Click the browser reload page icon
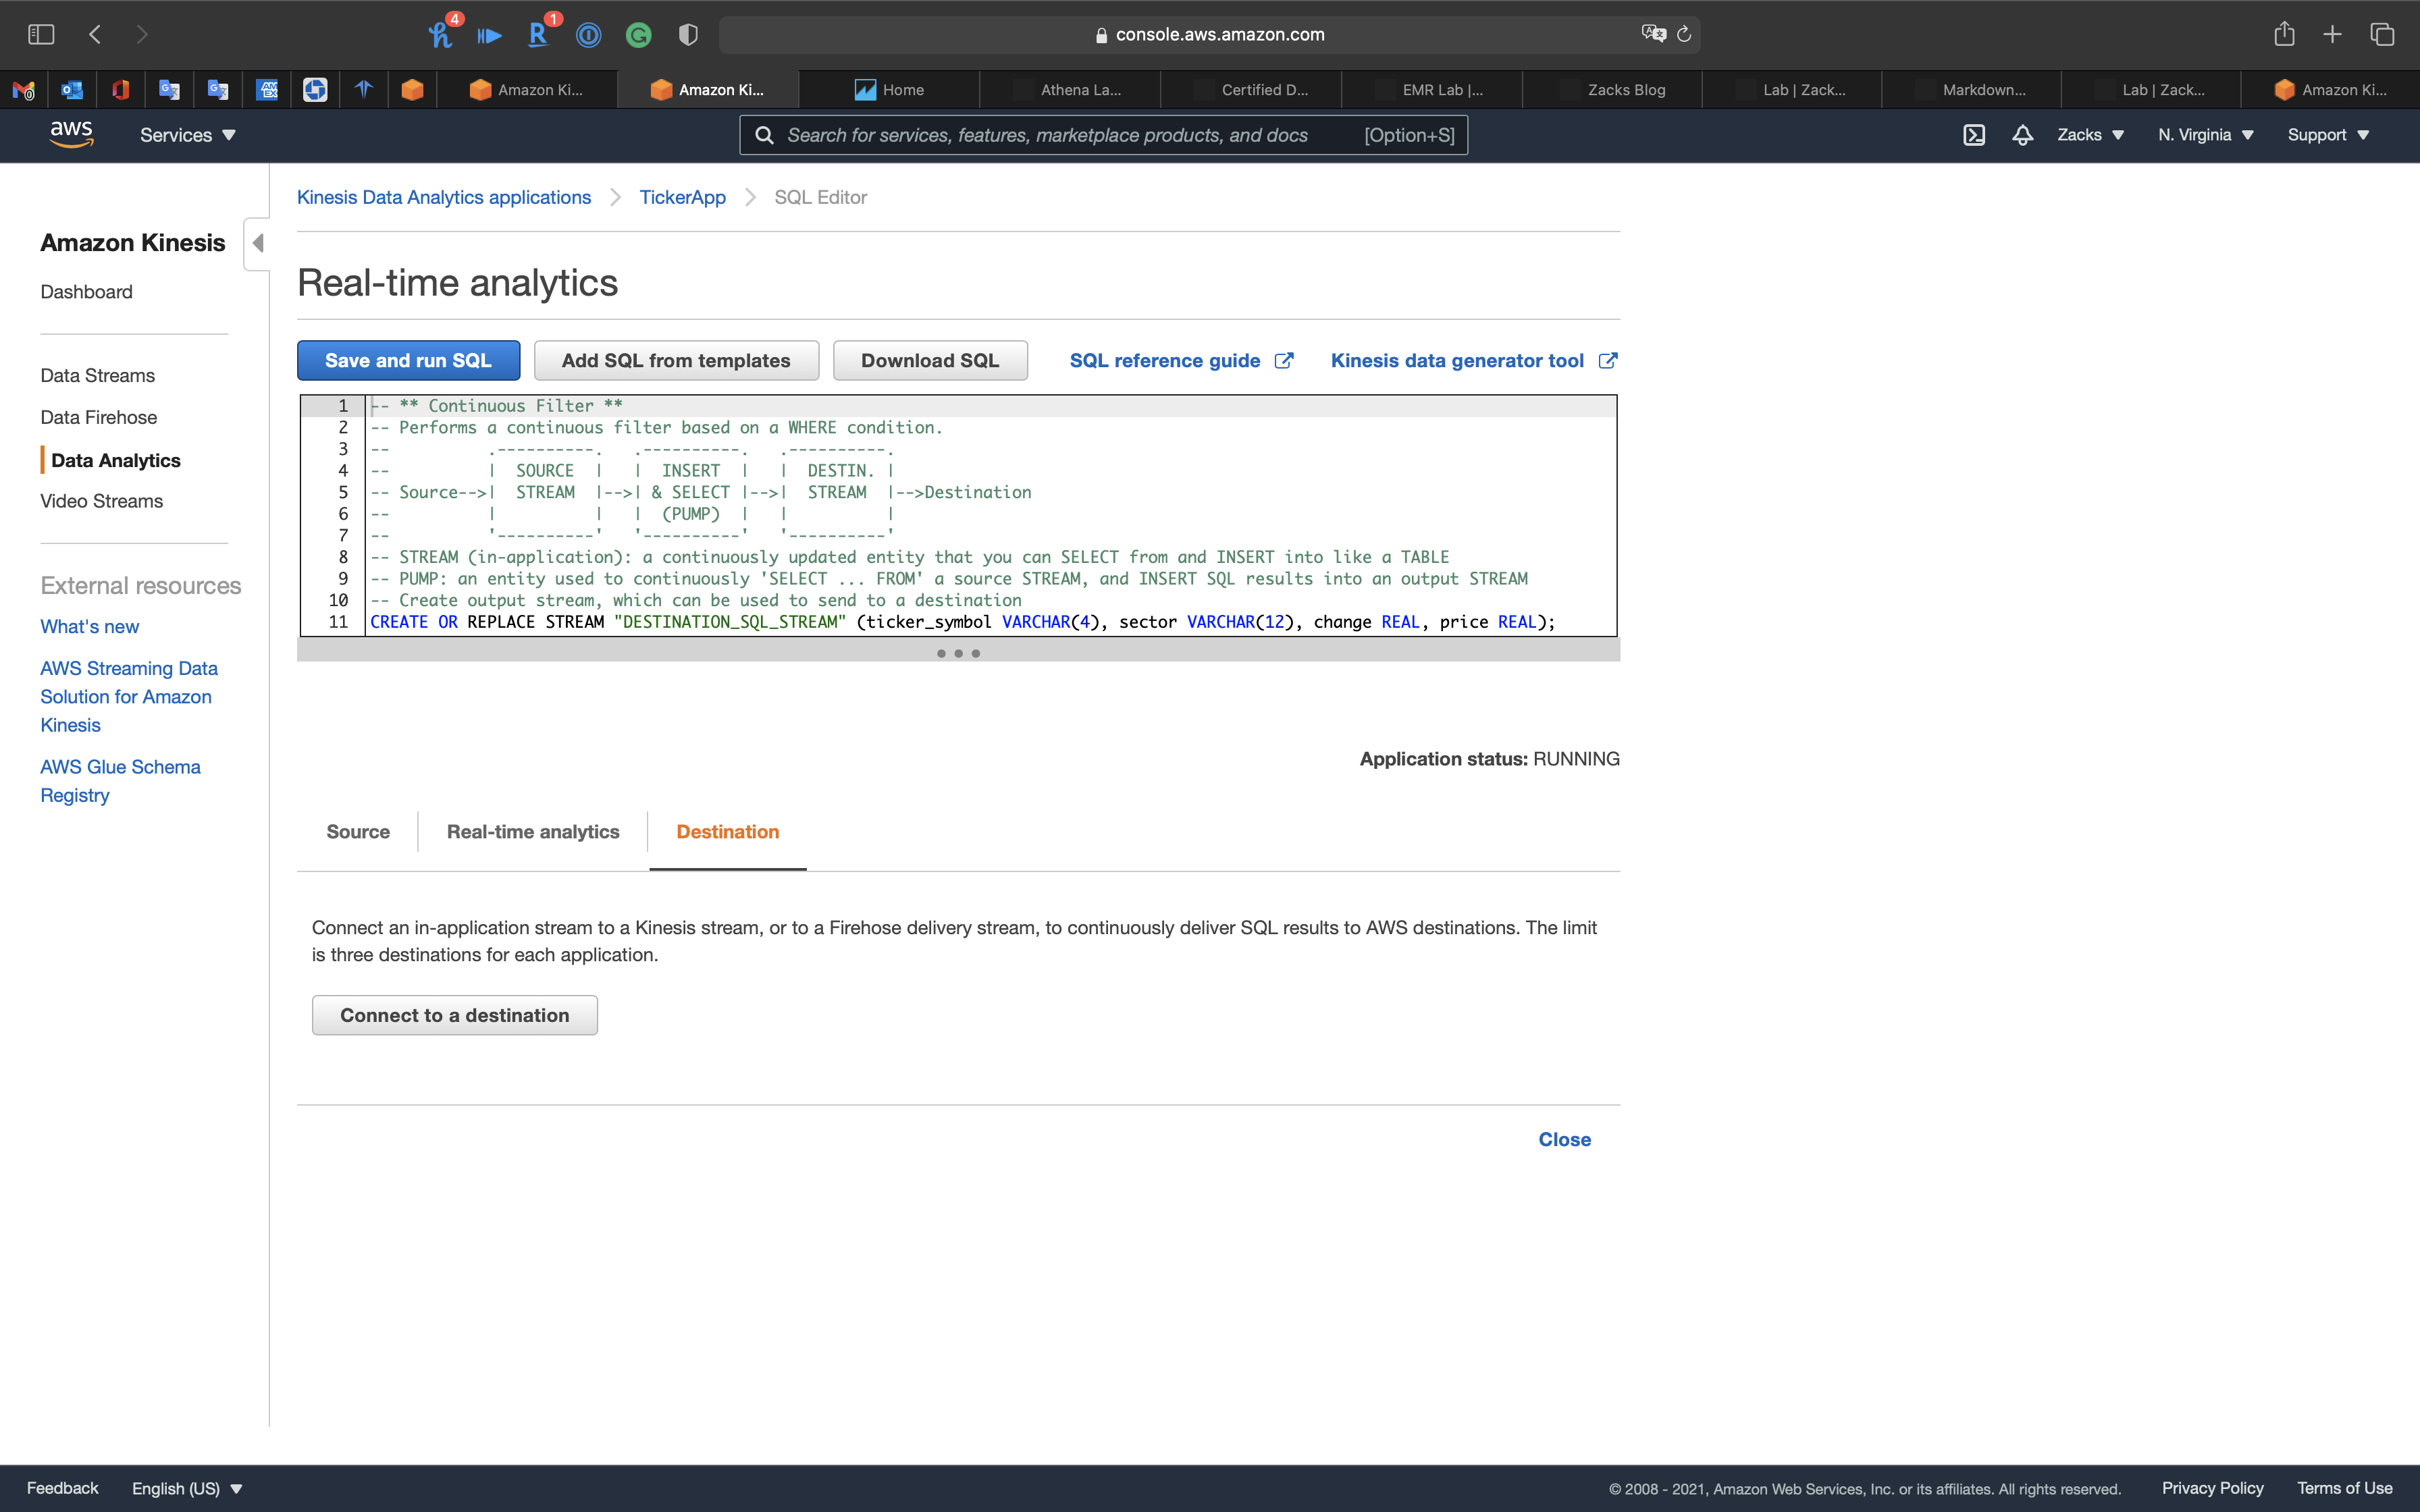Image resolution: width=2420 pixels, height=1512 pixels. pyautogui.click(x=1684, y=34)
